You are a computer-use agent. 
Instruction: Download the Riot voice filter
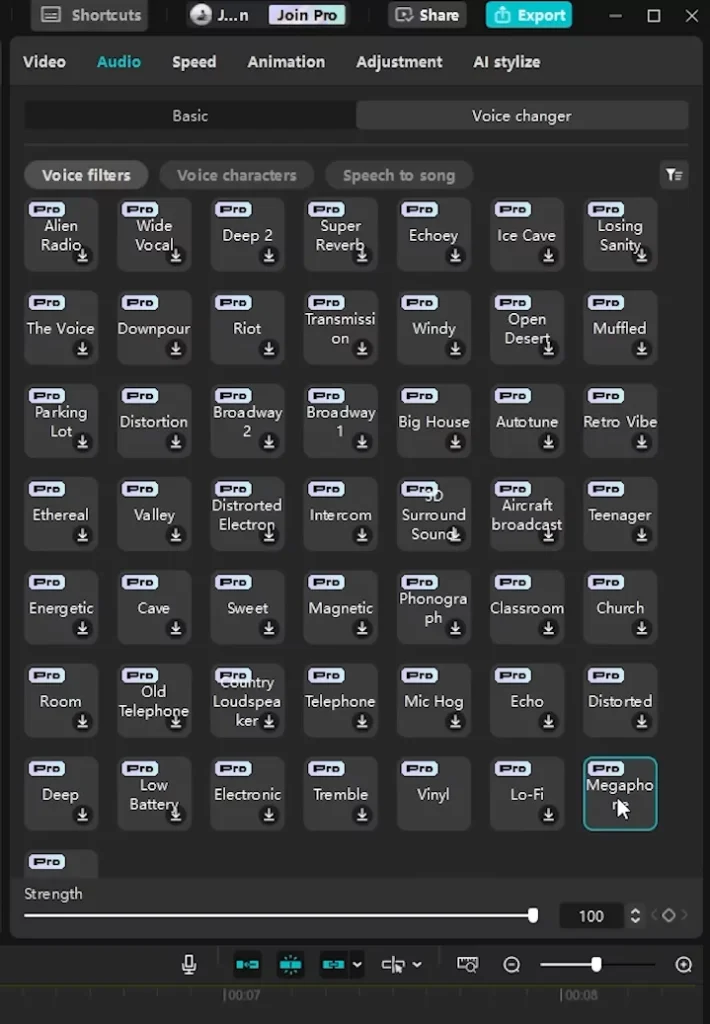point(269,349)
